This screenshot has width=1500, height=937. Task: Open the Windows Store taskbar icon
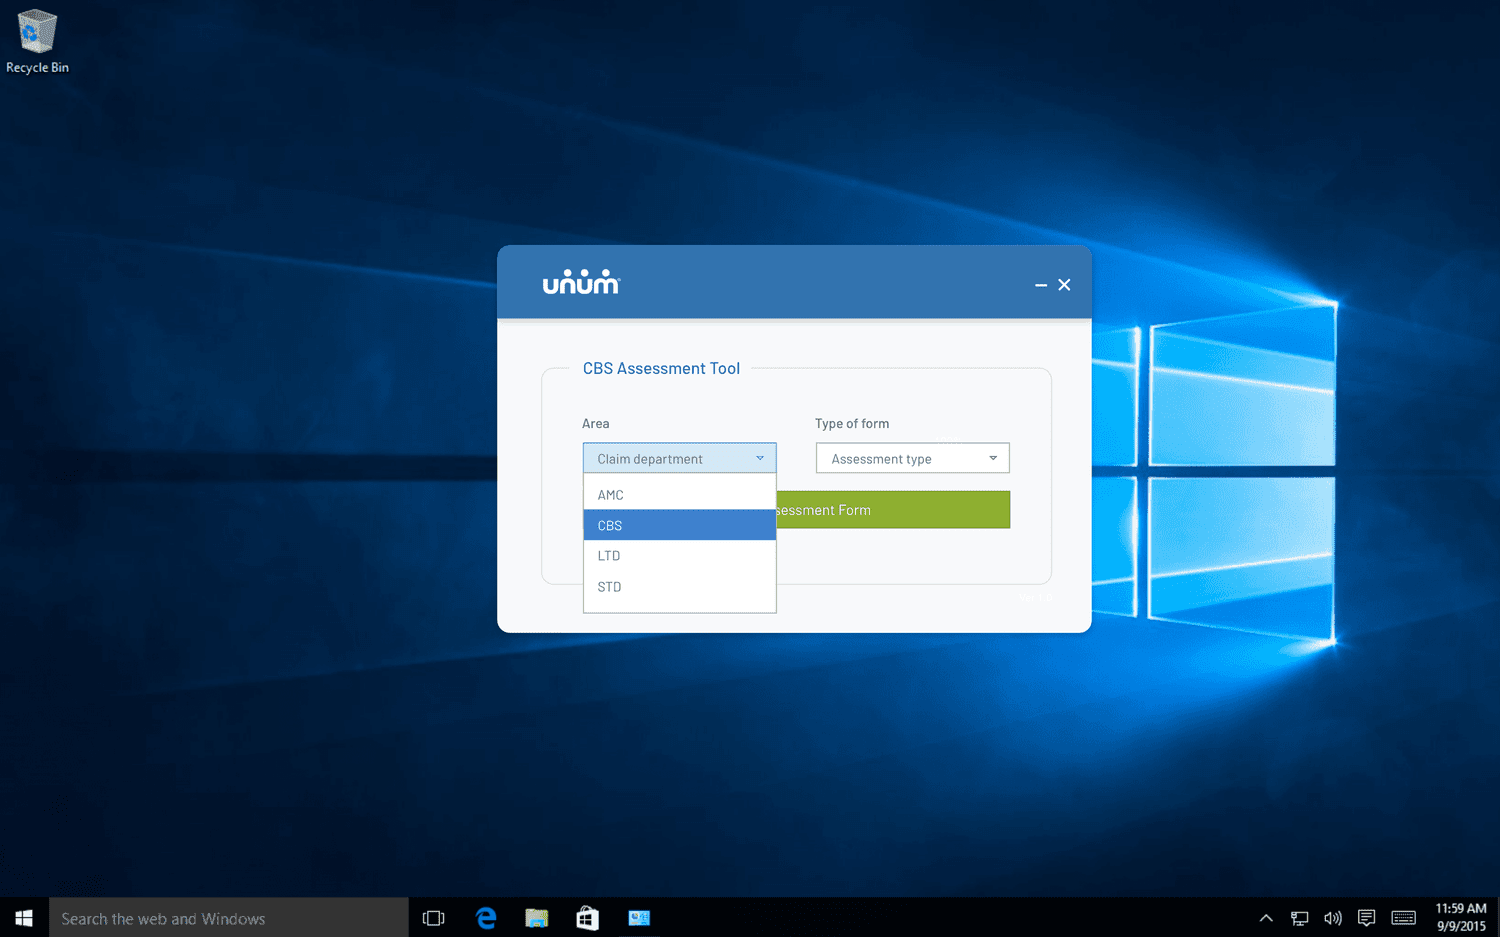pos(588,918)
